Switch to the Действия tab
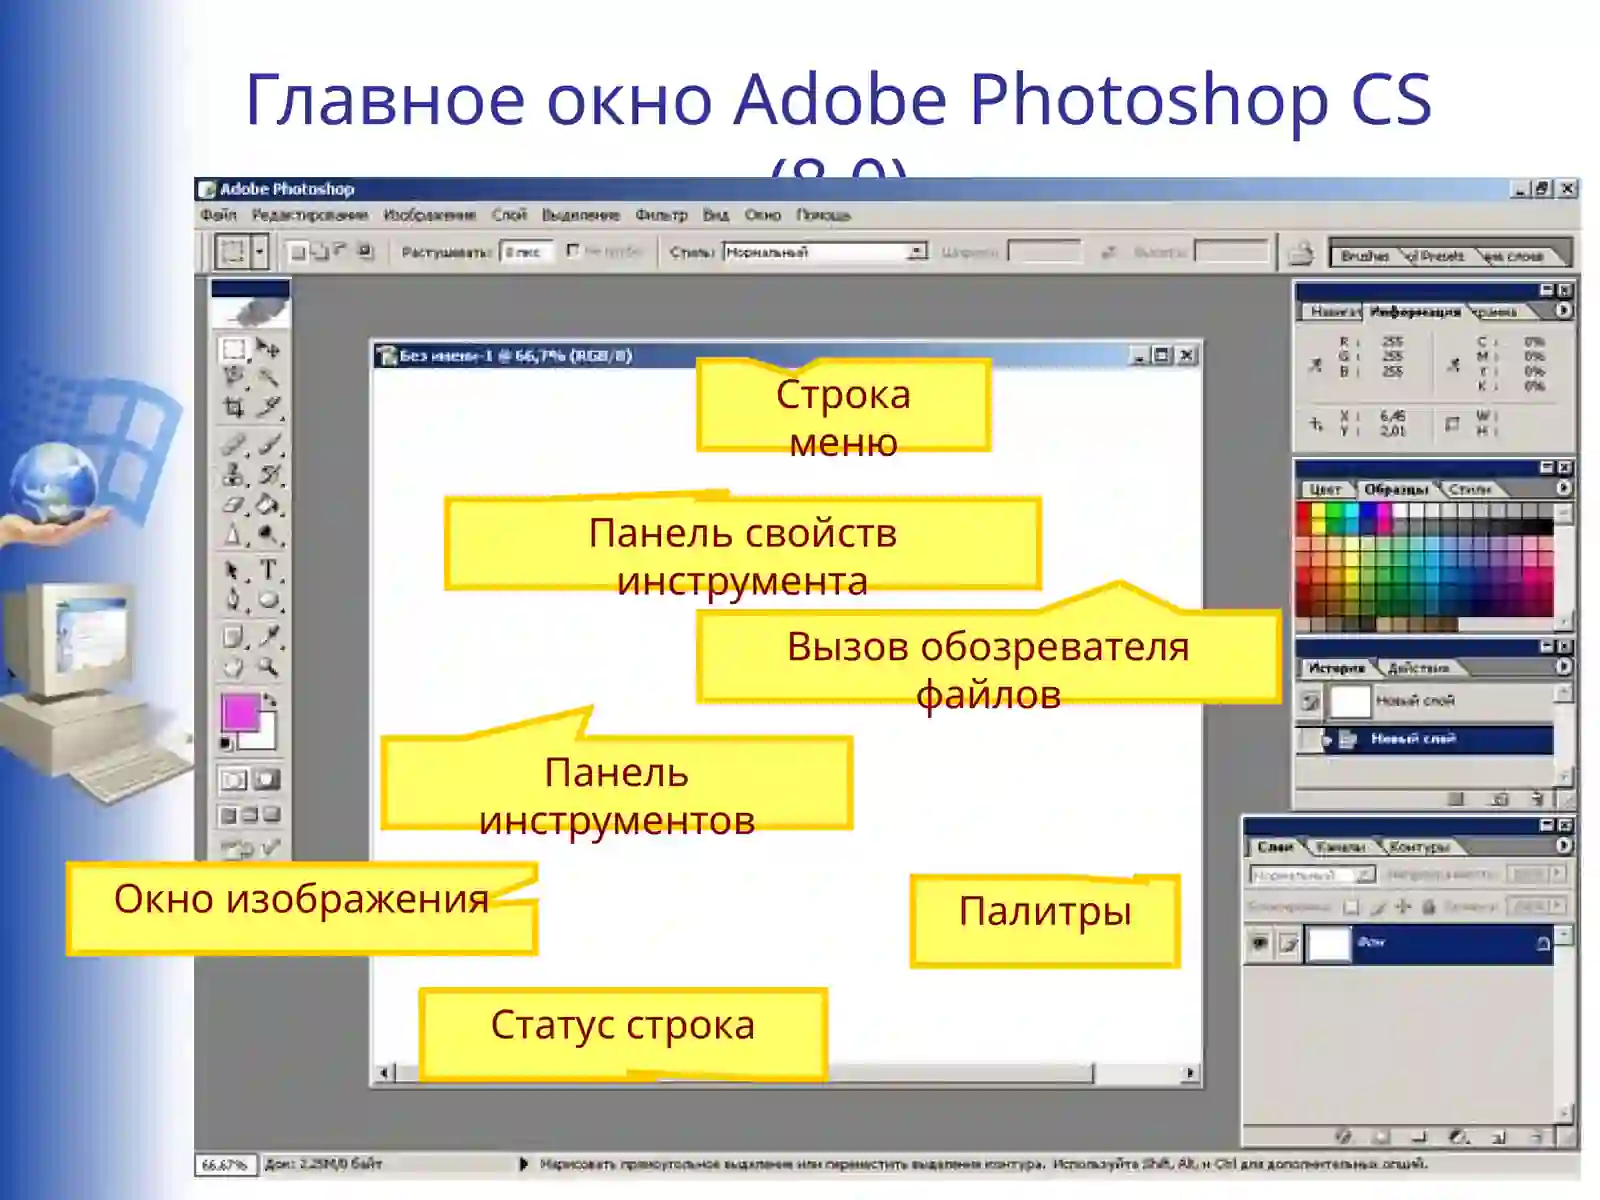 [1418, 668]
